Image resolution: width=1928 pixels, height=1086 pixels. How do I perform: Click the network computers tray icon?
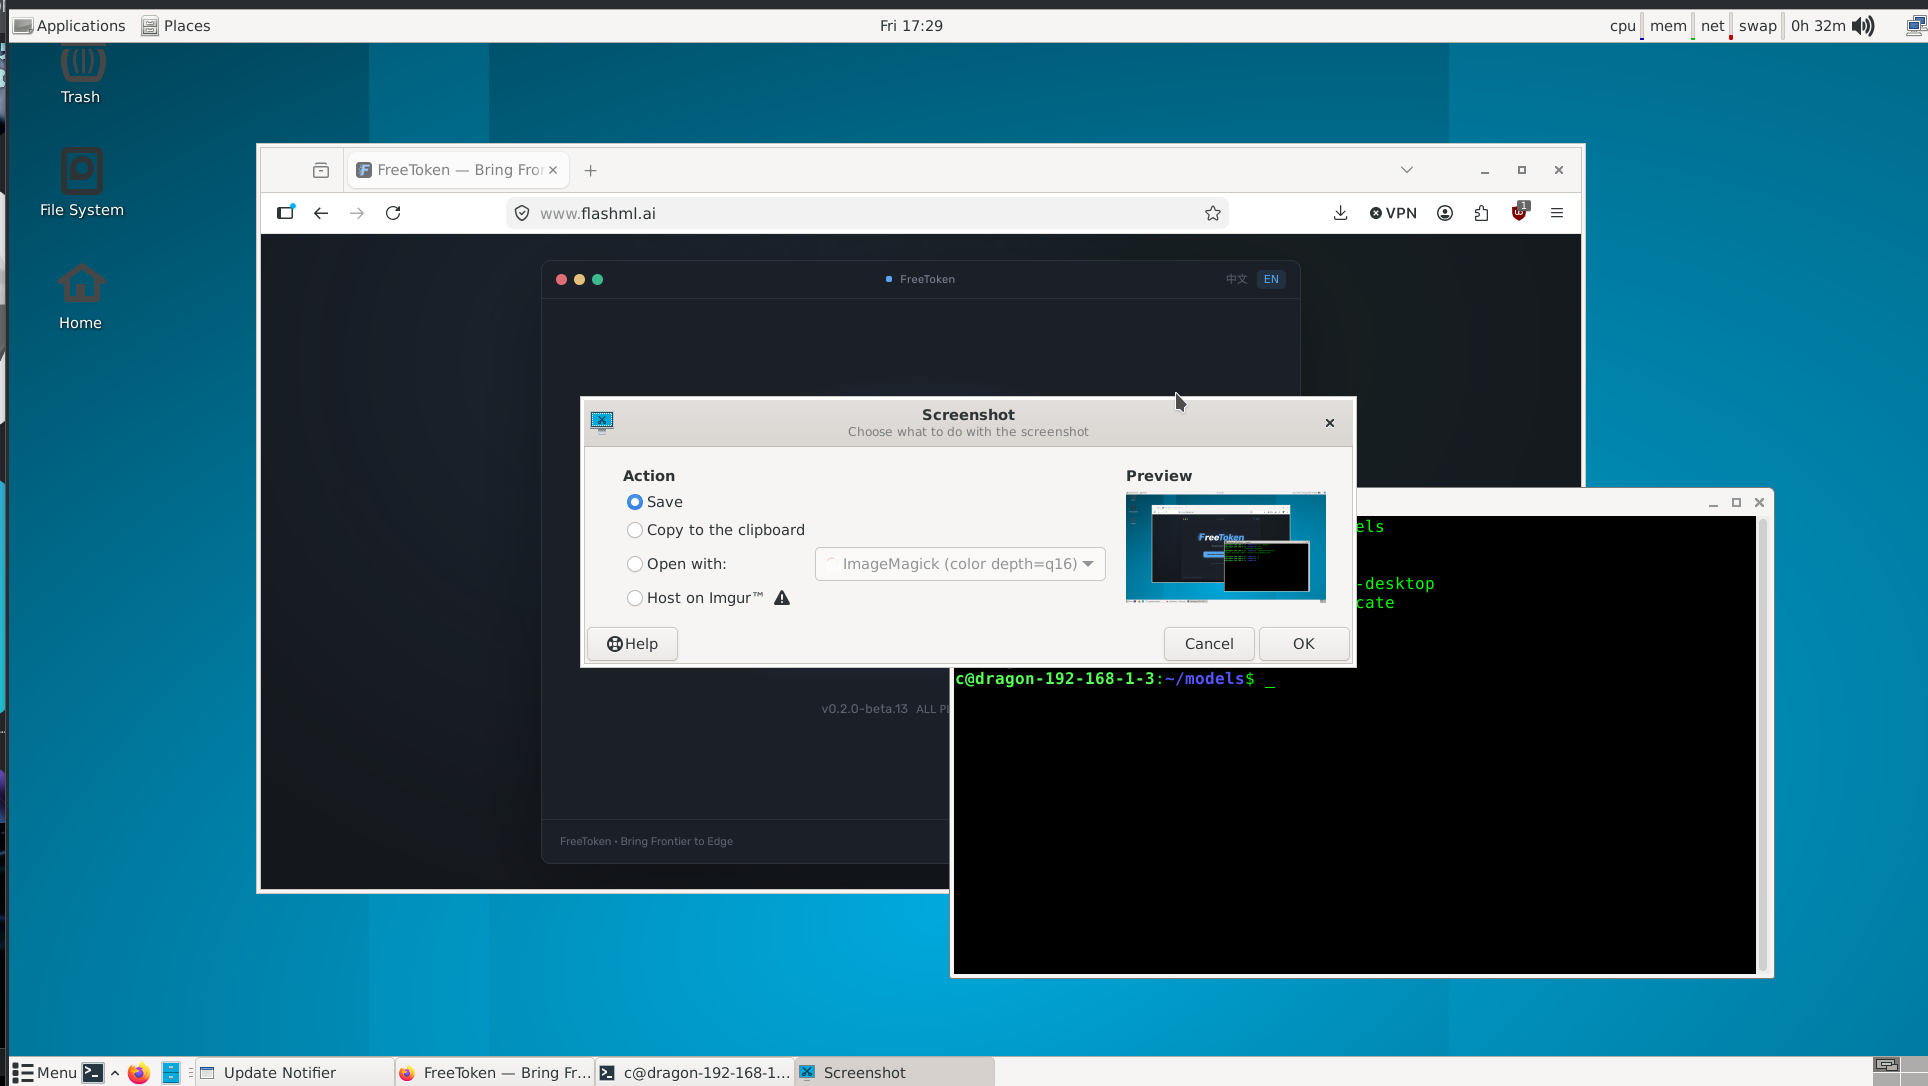(1916, 26)
